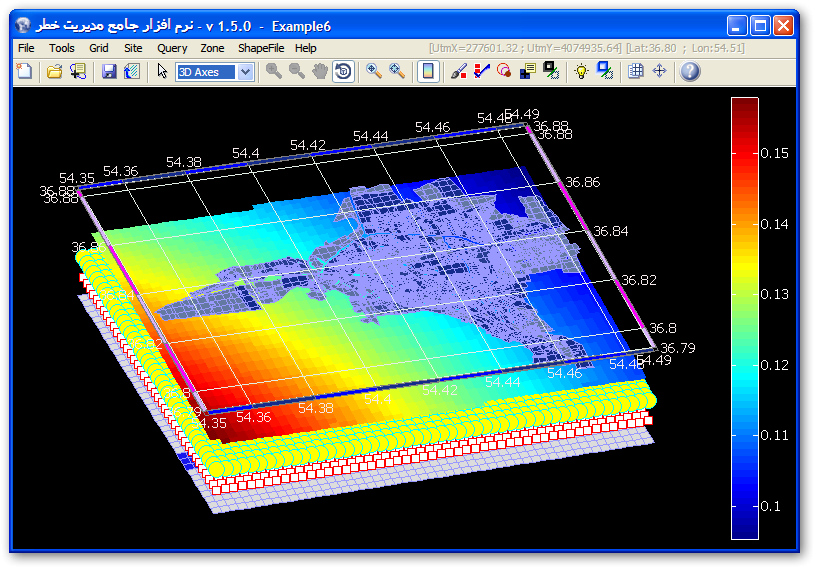Screen dimensions: 815x568
Task: Open the Tools menu
Action: pos(62,47)
